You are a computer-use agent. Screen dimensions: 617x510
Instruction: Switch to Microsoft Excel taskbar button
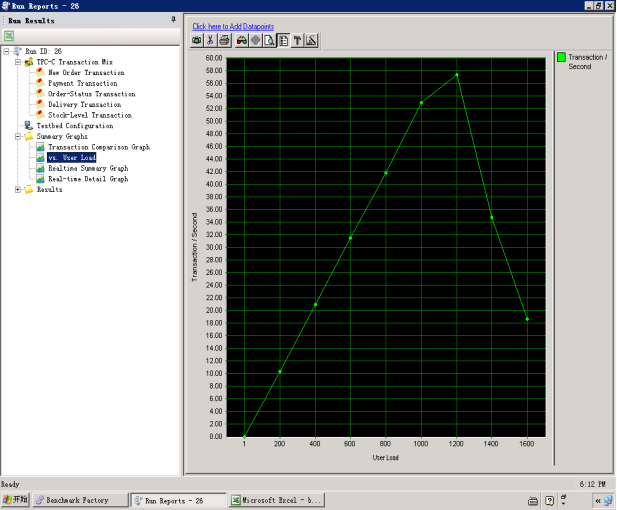[277, 500]
